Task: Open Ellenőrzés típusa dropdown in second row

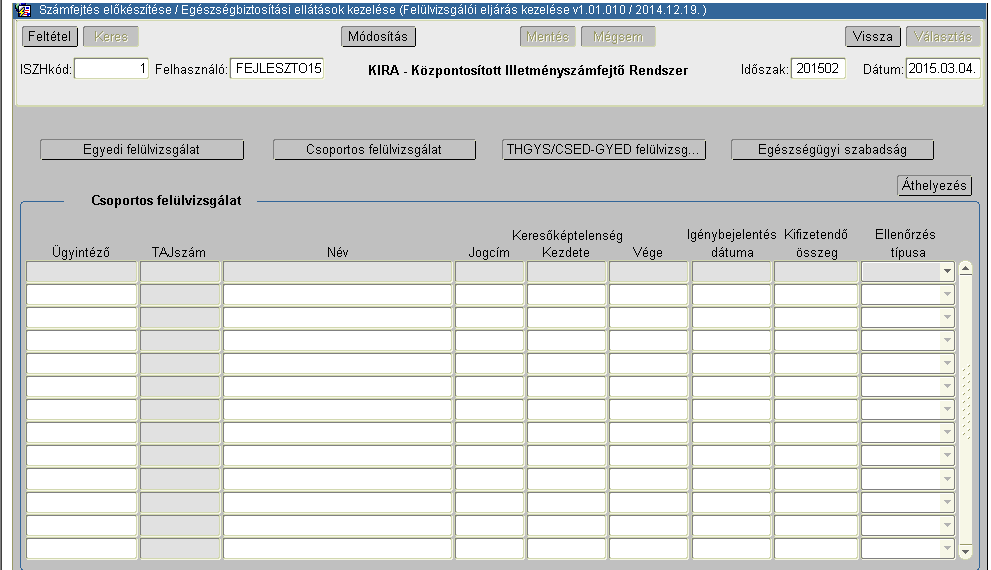Action: [947, 294]
